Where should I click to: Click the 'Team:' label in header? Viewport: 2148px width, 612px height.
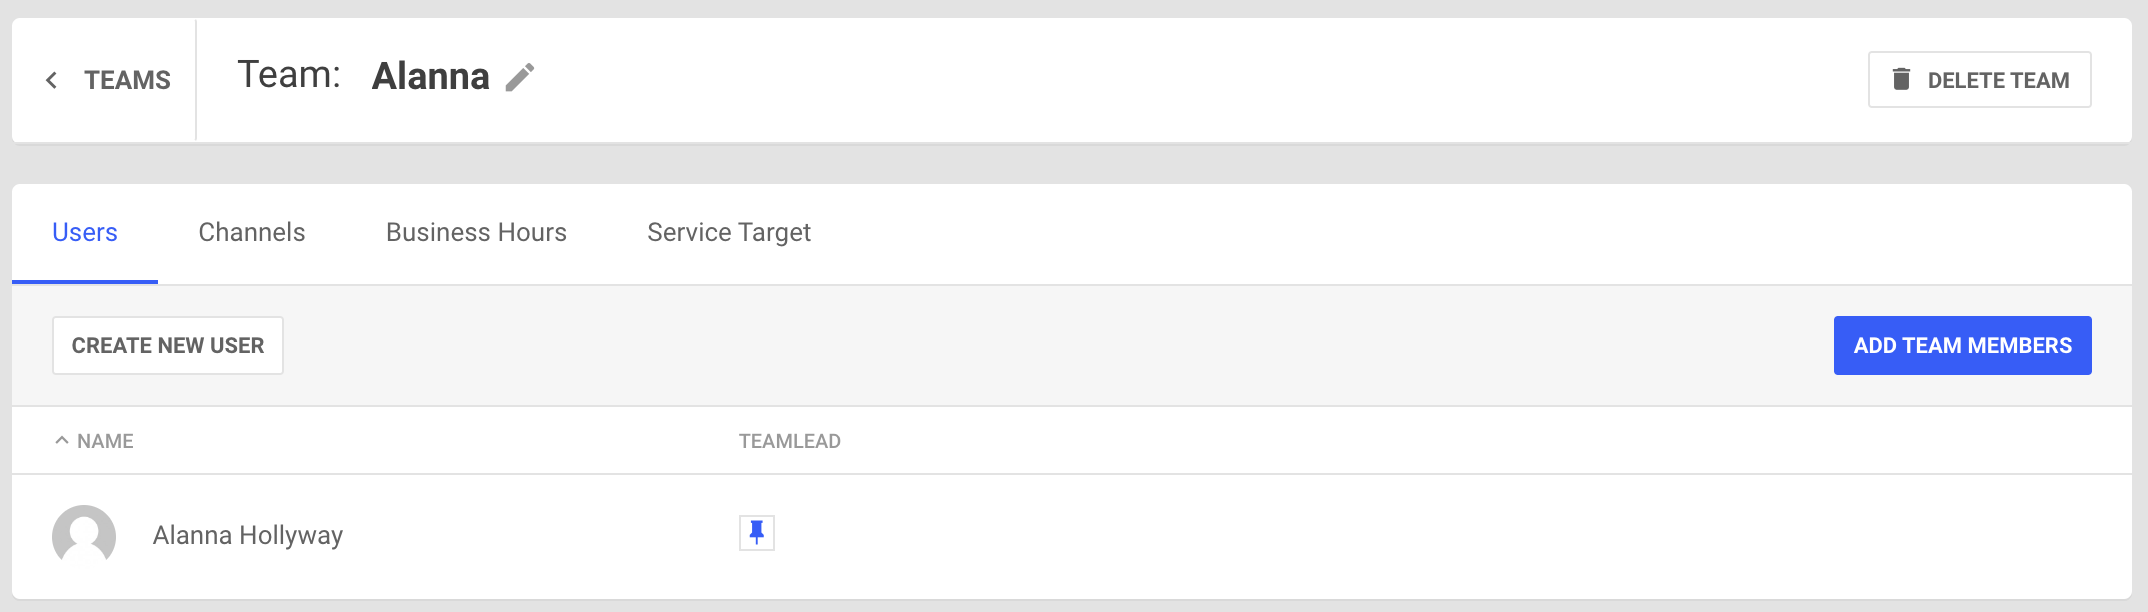coord(289,75)
